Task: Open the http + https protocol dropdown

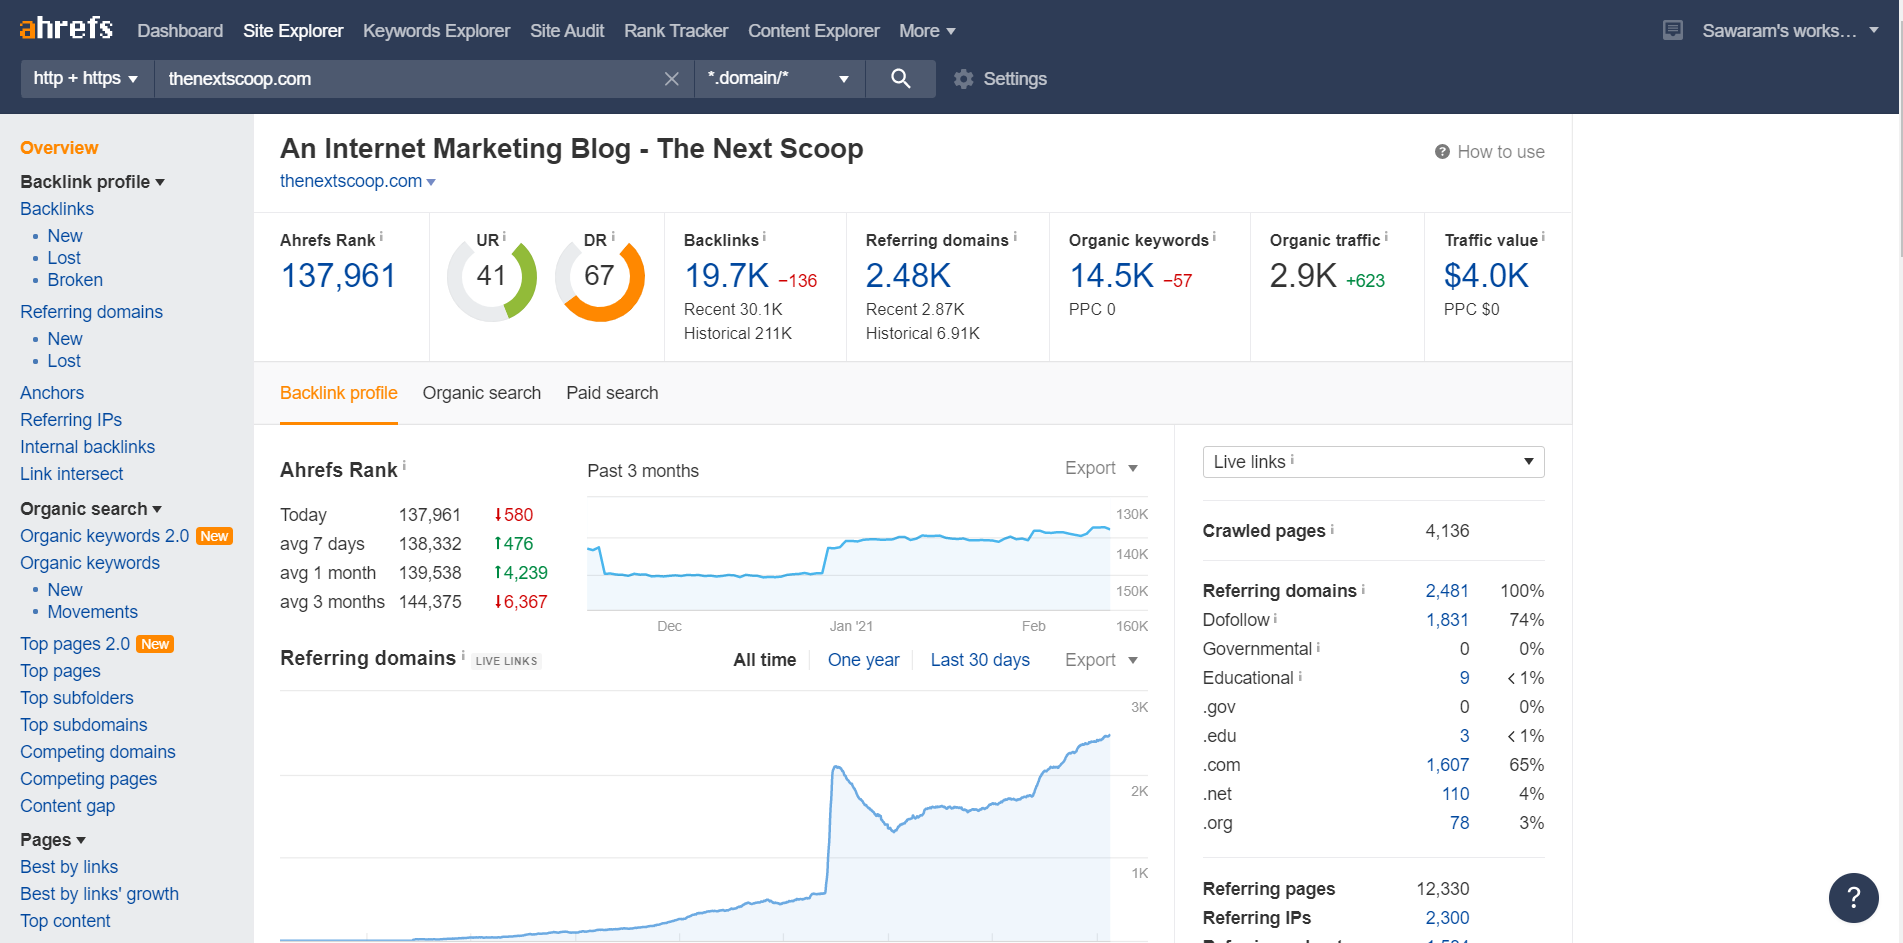Action: (87, 79)
